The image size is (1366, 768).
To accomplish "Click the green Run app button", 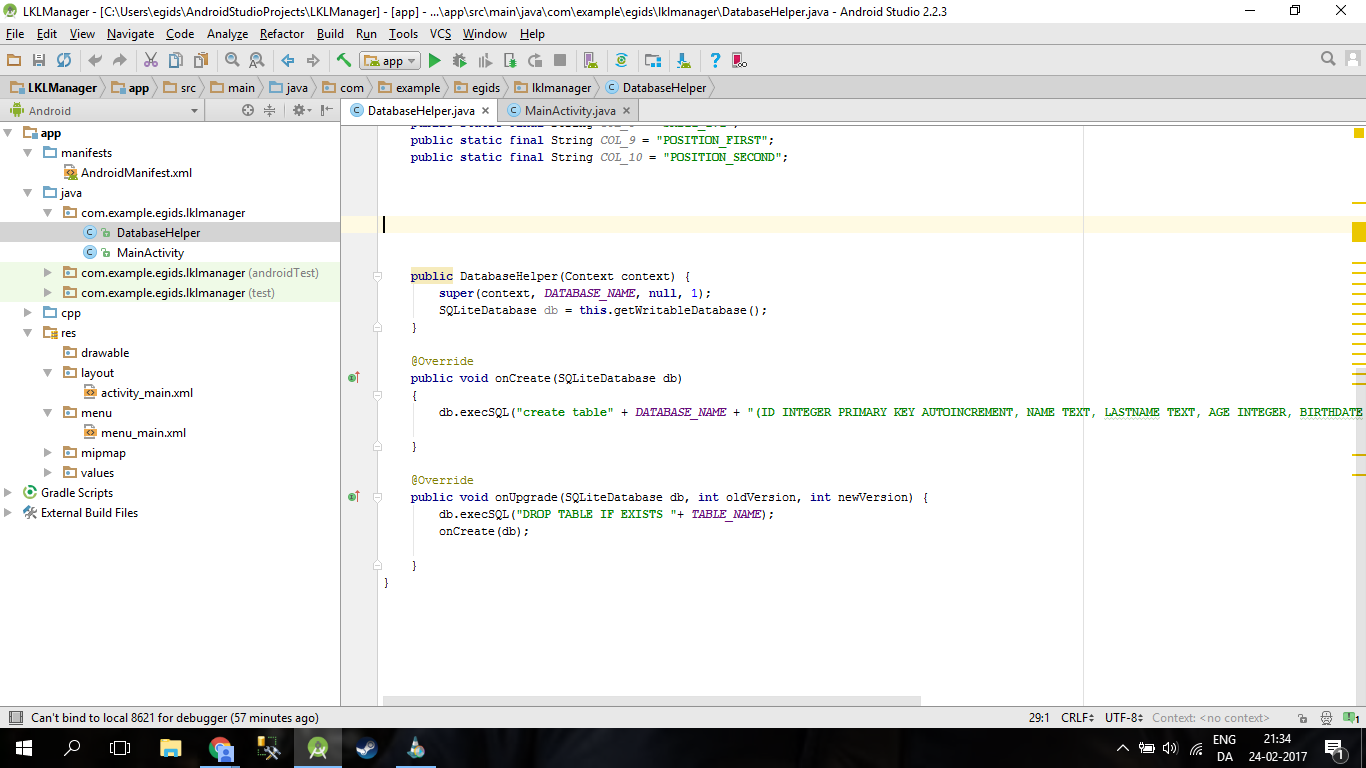I will click(x=435, y=61).
